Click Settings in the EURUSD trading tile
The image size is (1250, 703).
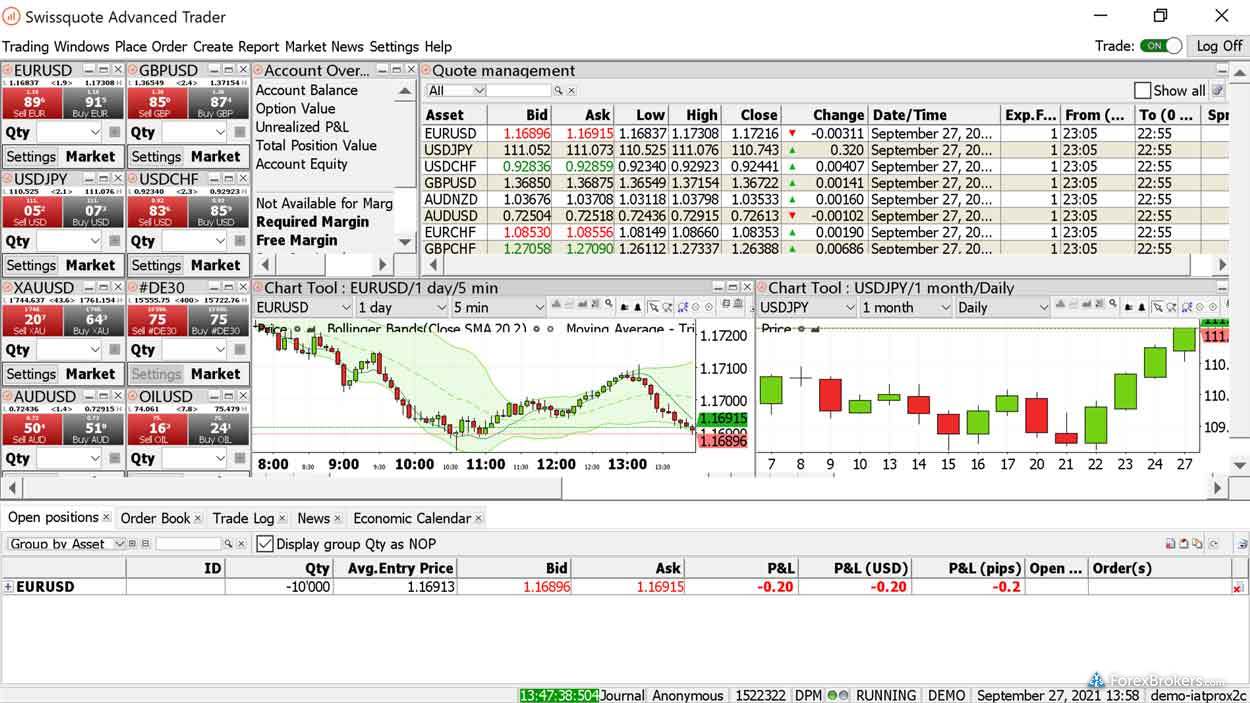[x=31, y=156]
